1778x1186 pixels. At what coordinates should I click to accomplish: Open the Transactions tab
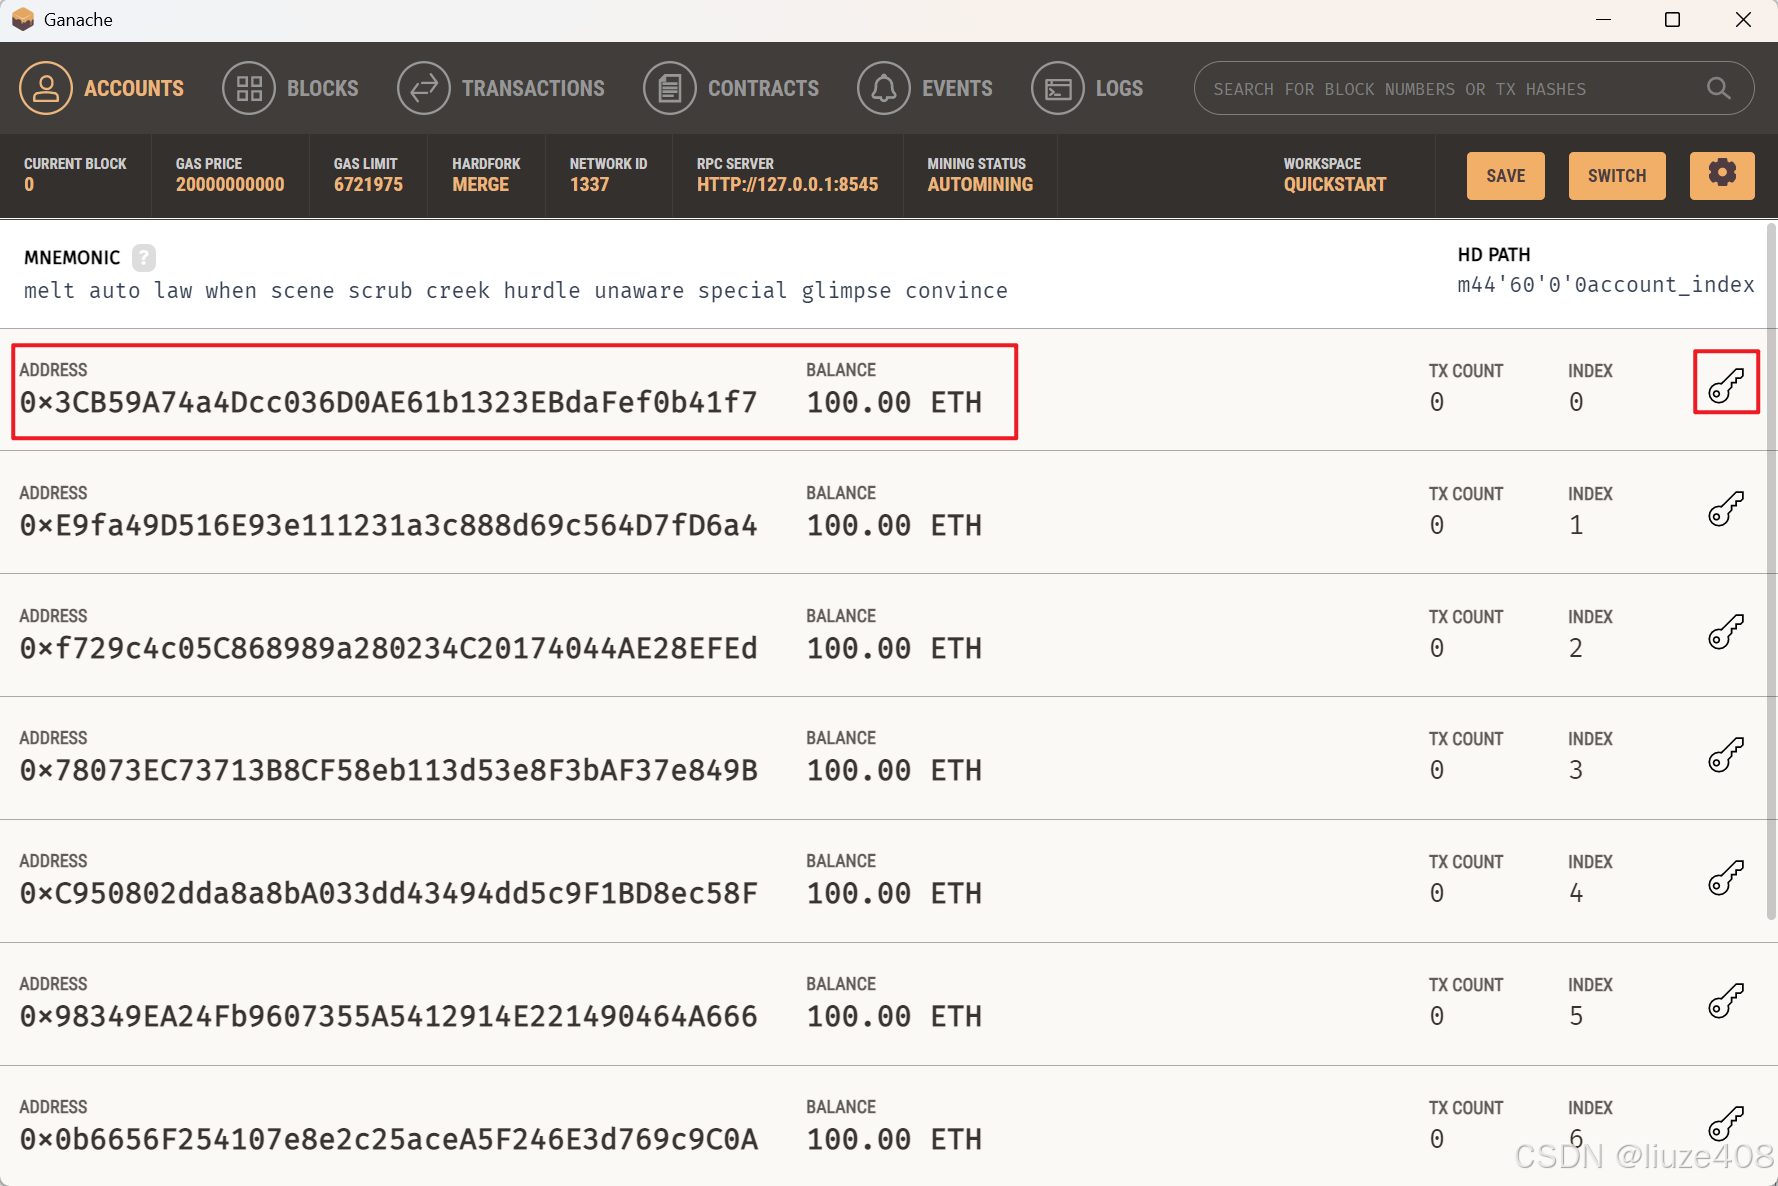(501, 88)
